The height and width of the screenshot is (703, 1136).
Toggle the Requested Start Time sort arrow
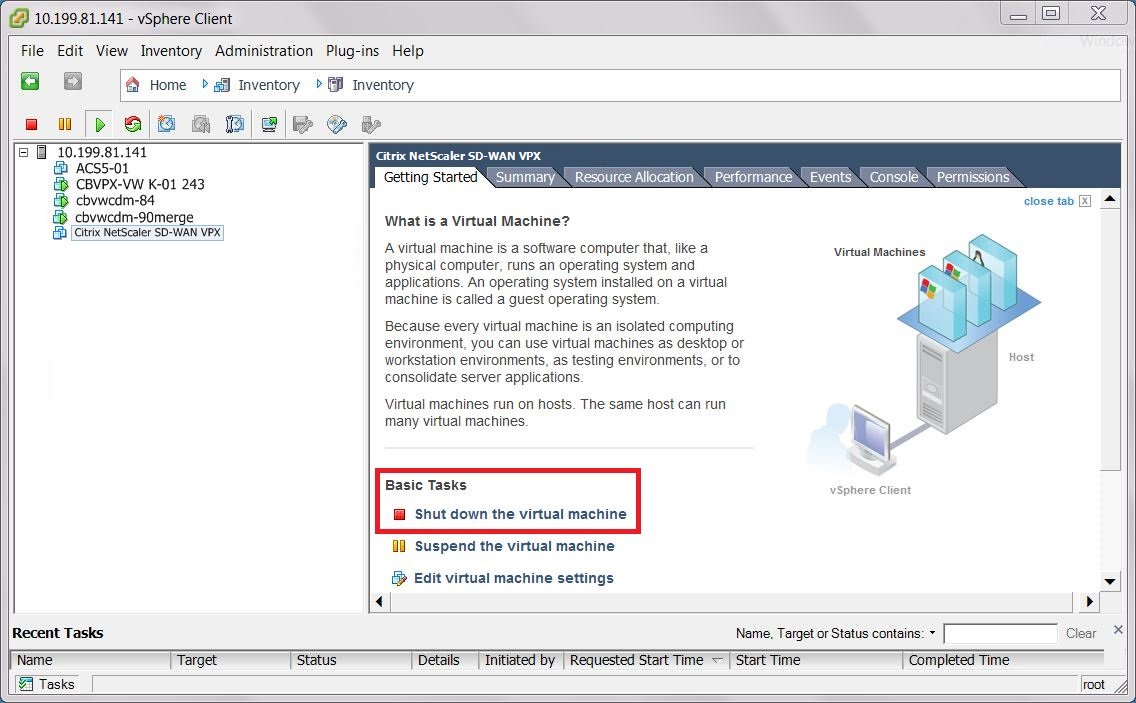717,660
